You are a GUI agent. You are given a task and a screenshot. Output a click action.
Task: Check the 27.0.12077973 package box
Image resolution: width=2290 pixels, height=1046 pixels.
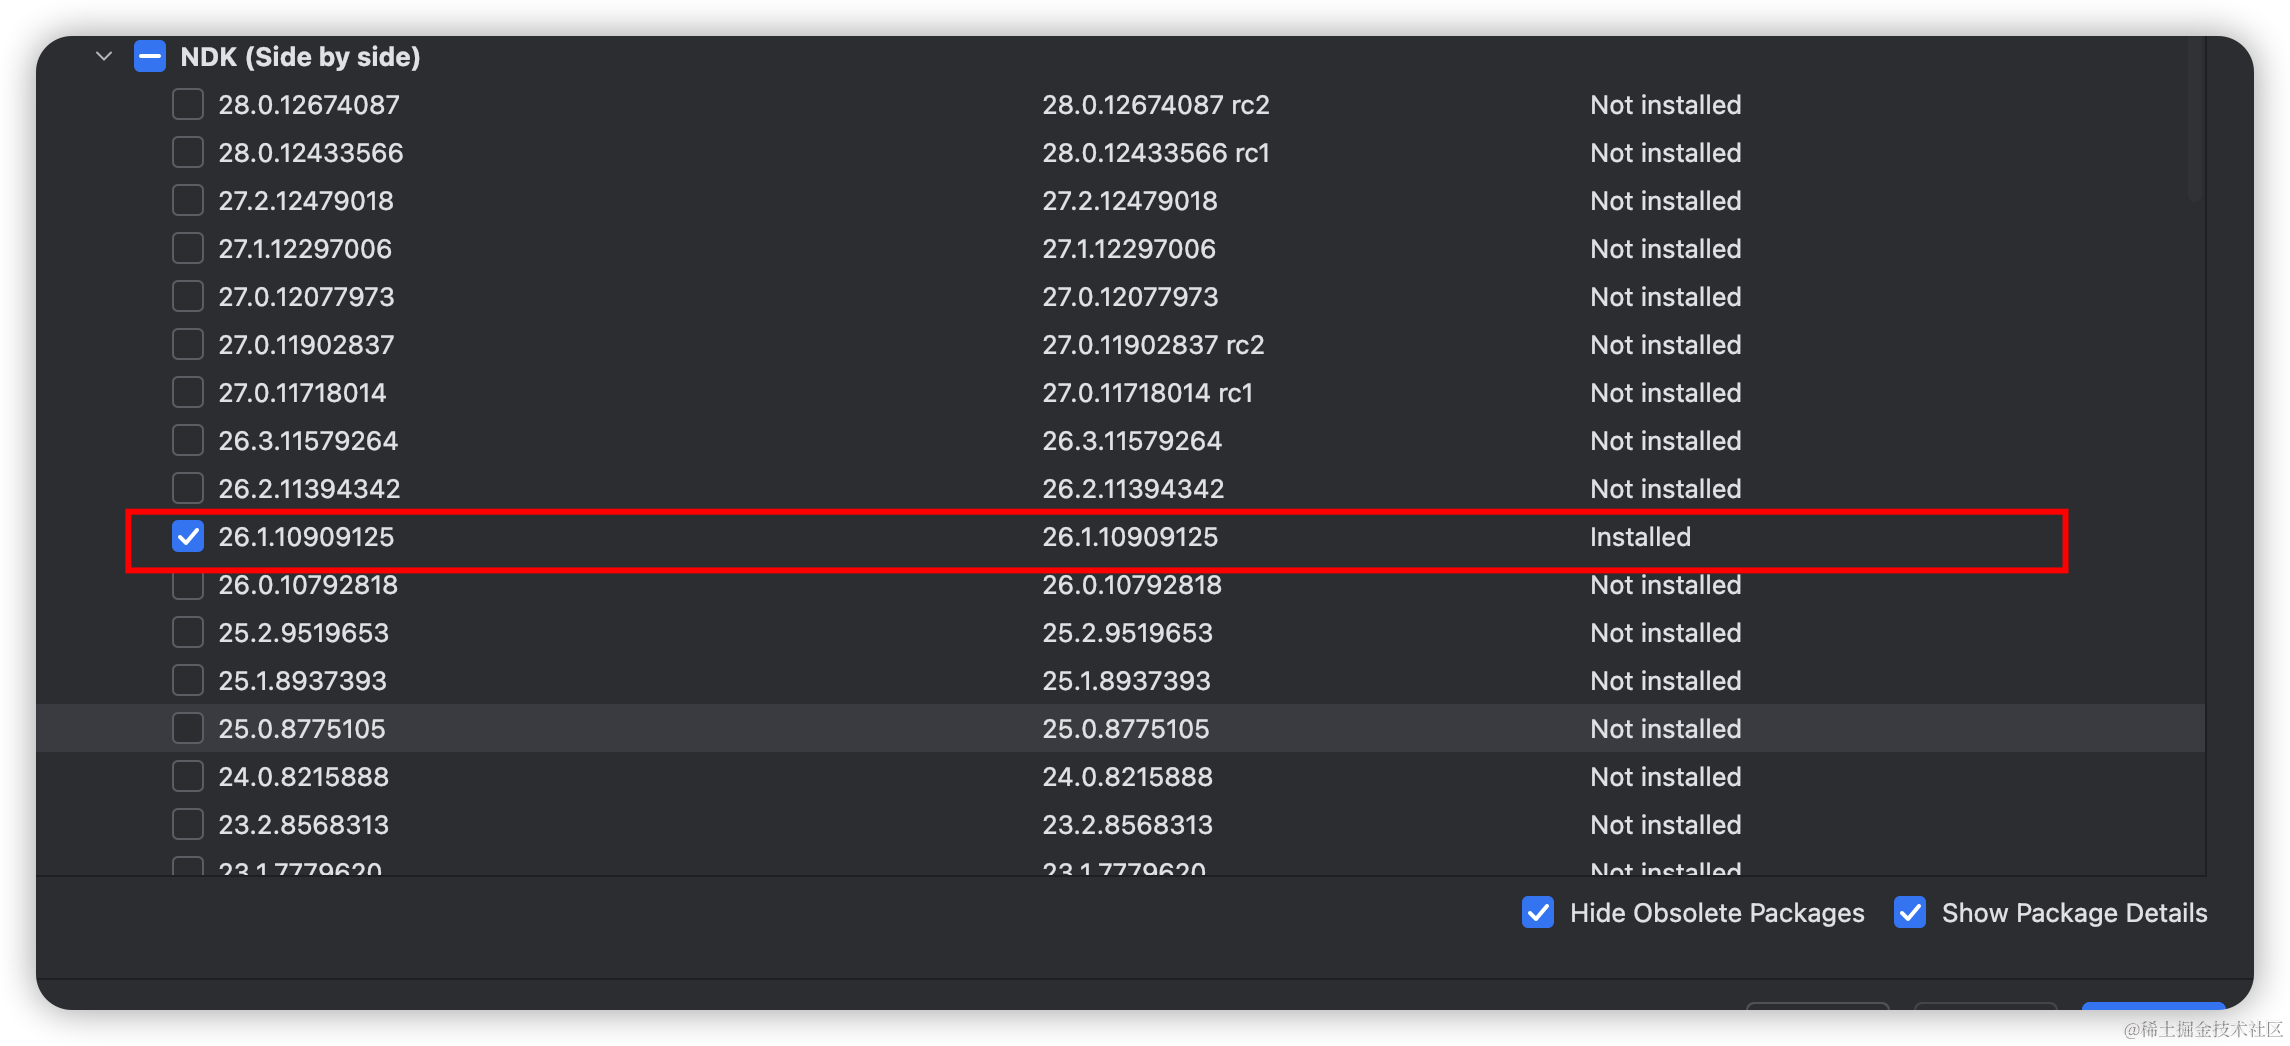point(188,296)
